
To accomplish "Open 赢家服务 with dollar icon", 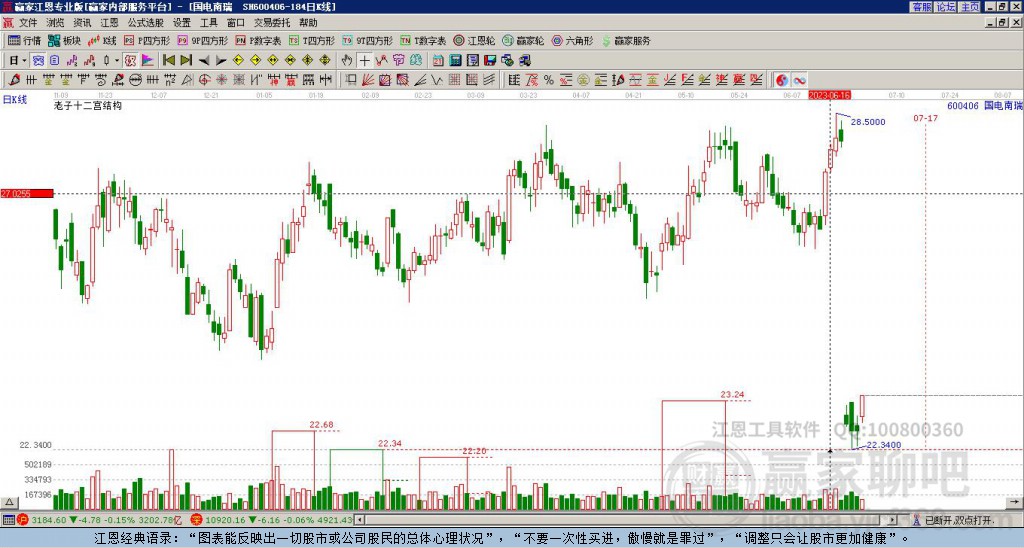I will 626,40.
